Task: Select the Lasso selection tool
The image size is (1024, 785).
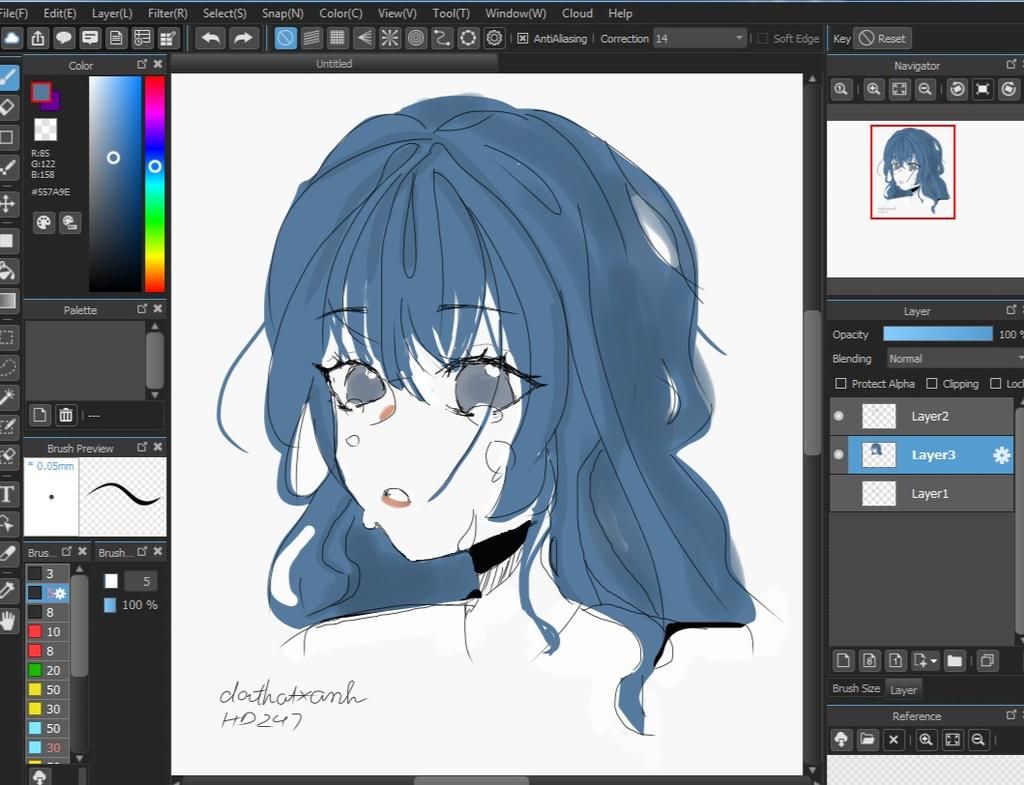Action: point(7,366)
